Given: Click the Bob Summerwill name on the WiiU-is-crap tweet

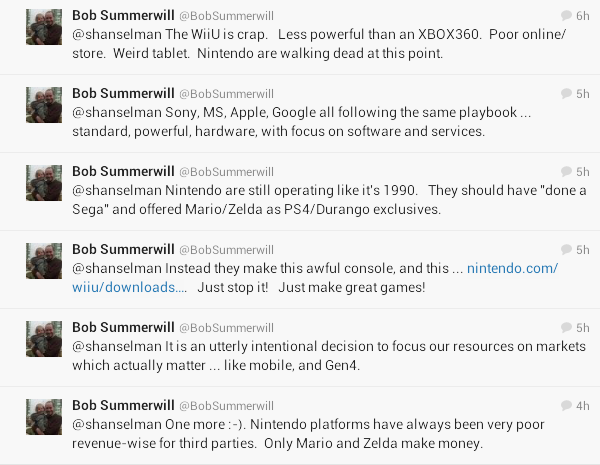Looking at the screenshot, I should click(123, 15).
